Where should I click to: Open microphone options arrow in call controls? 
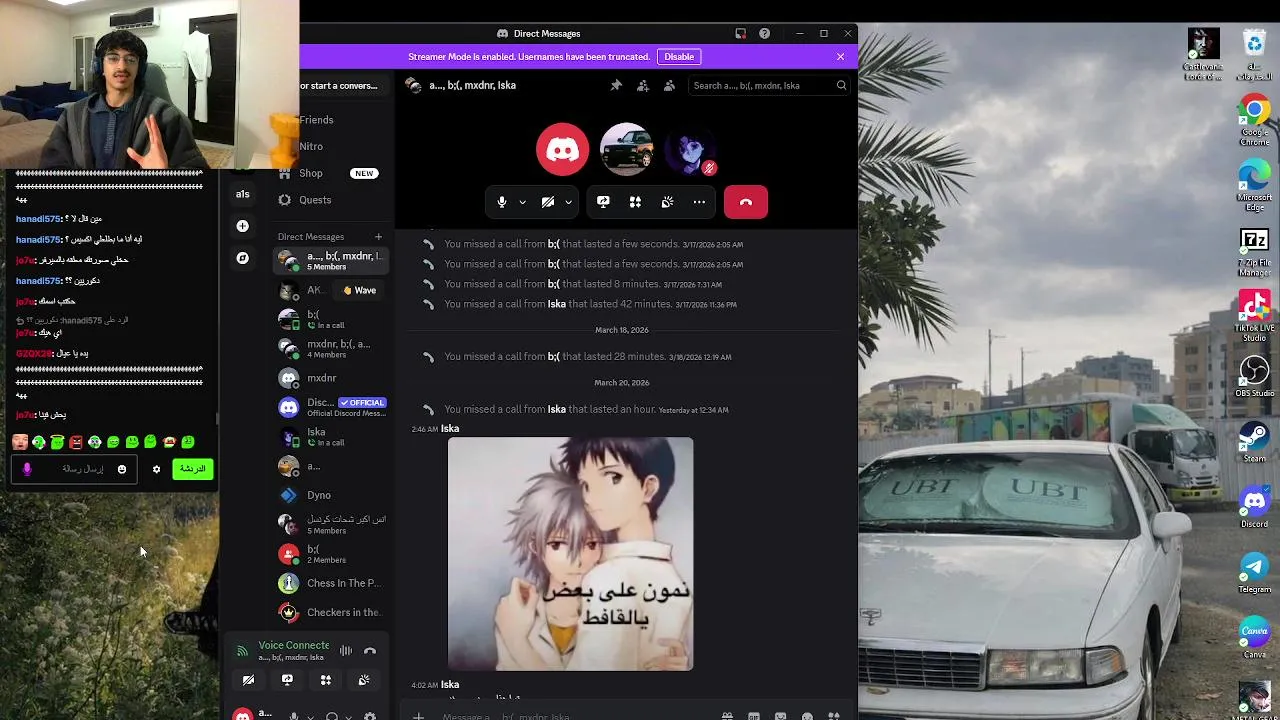coord(522,202)
